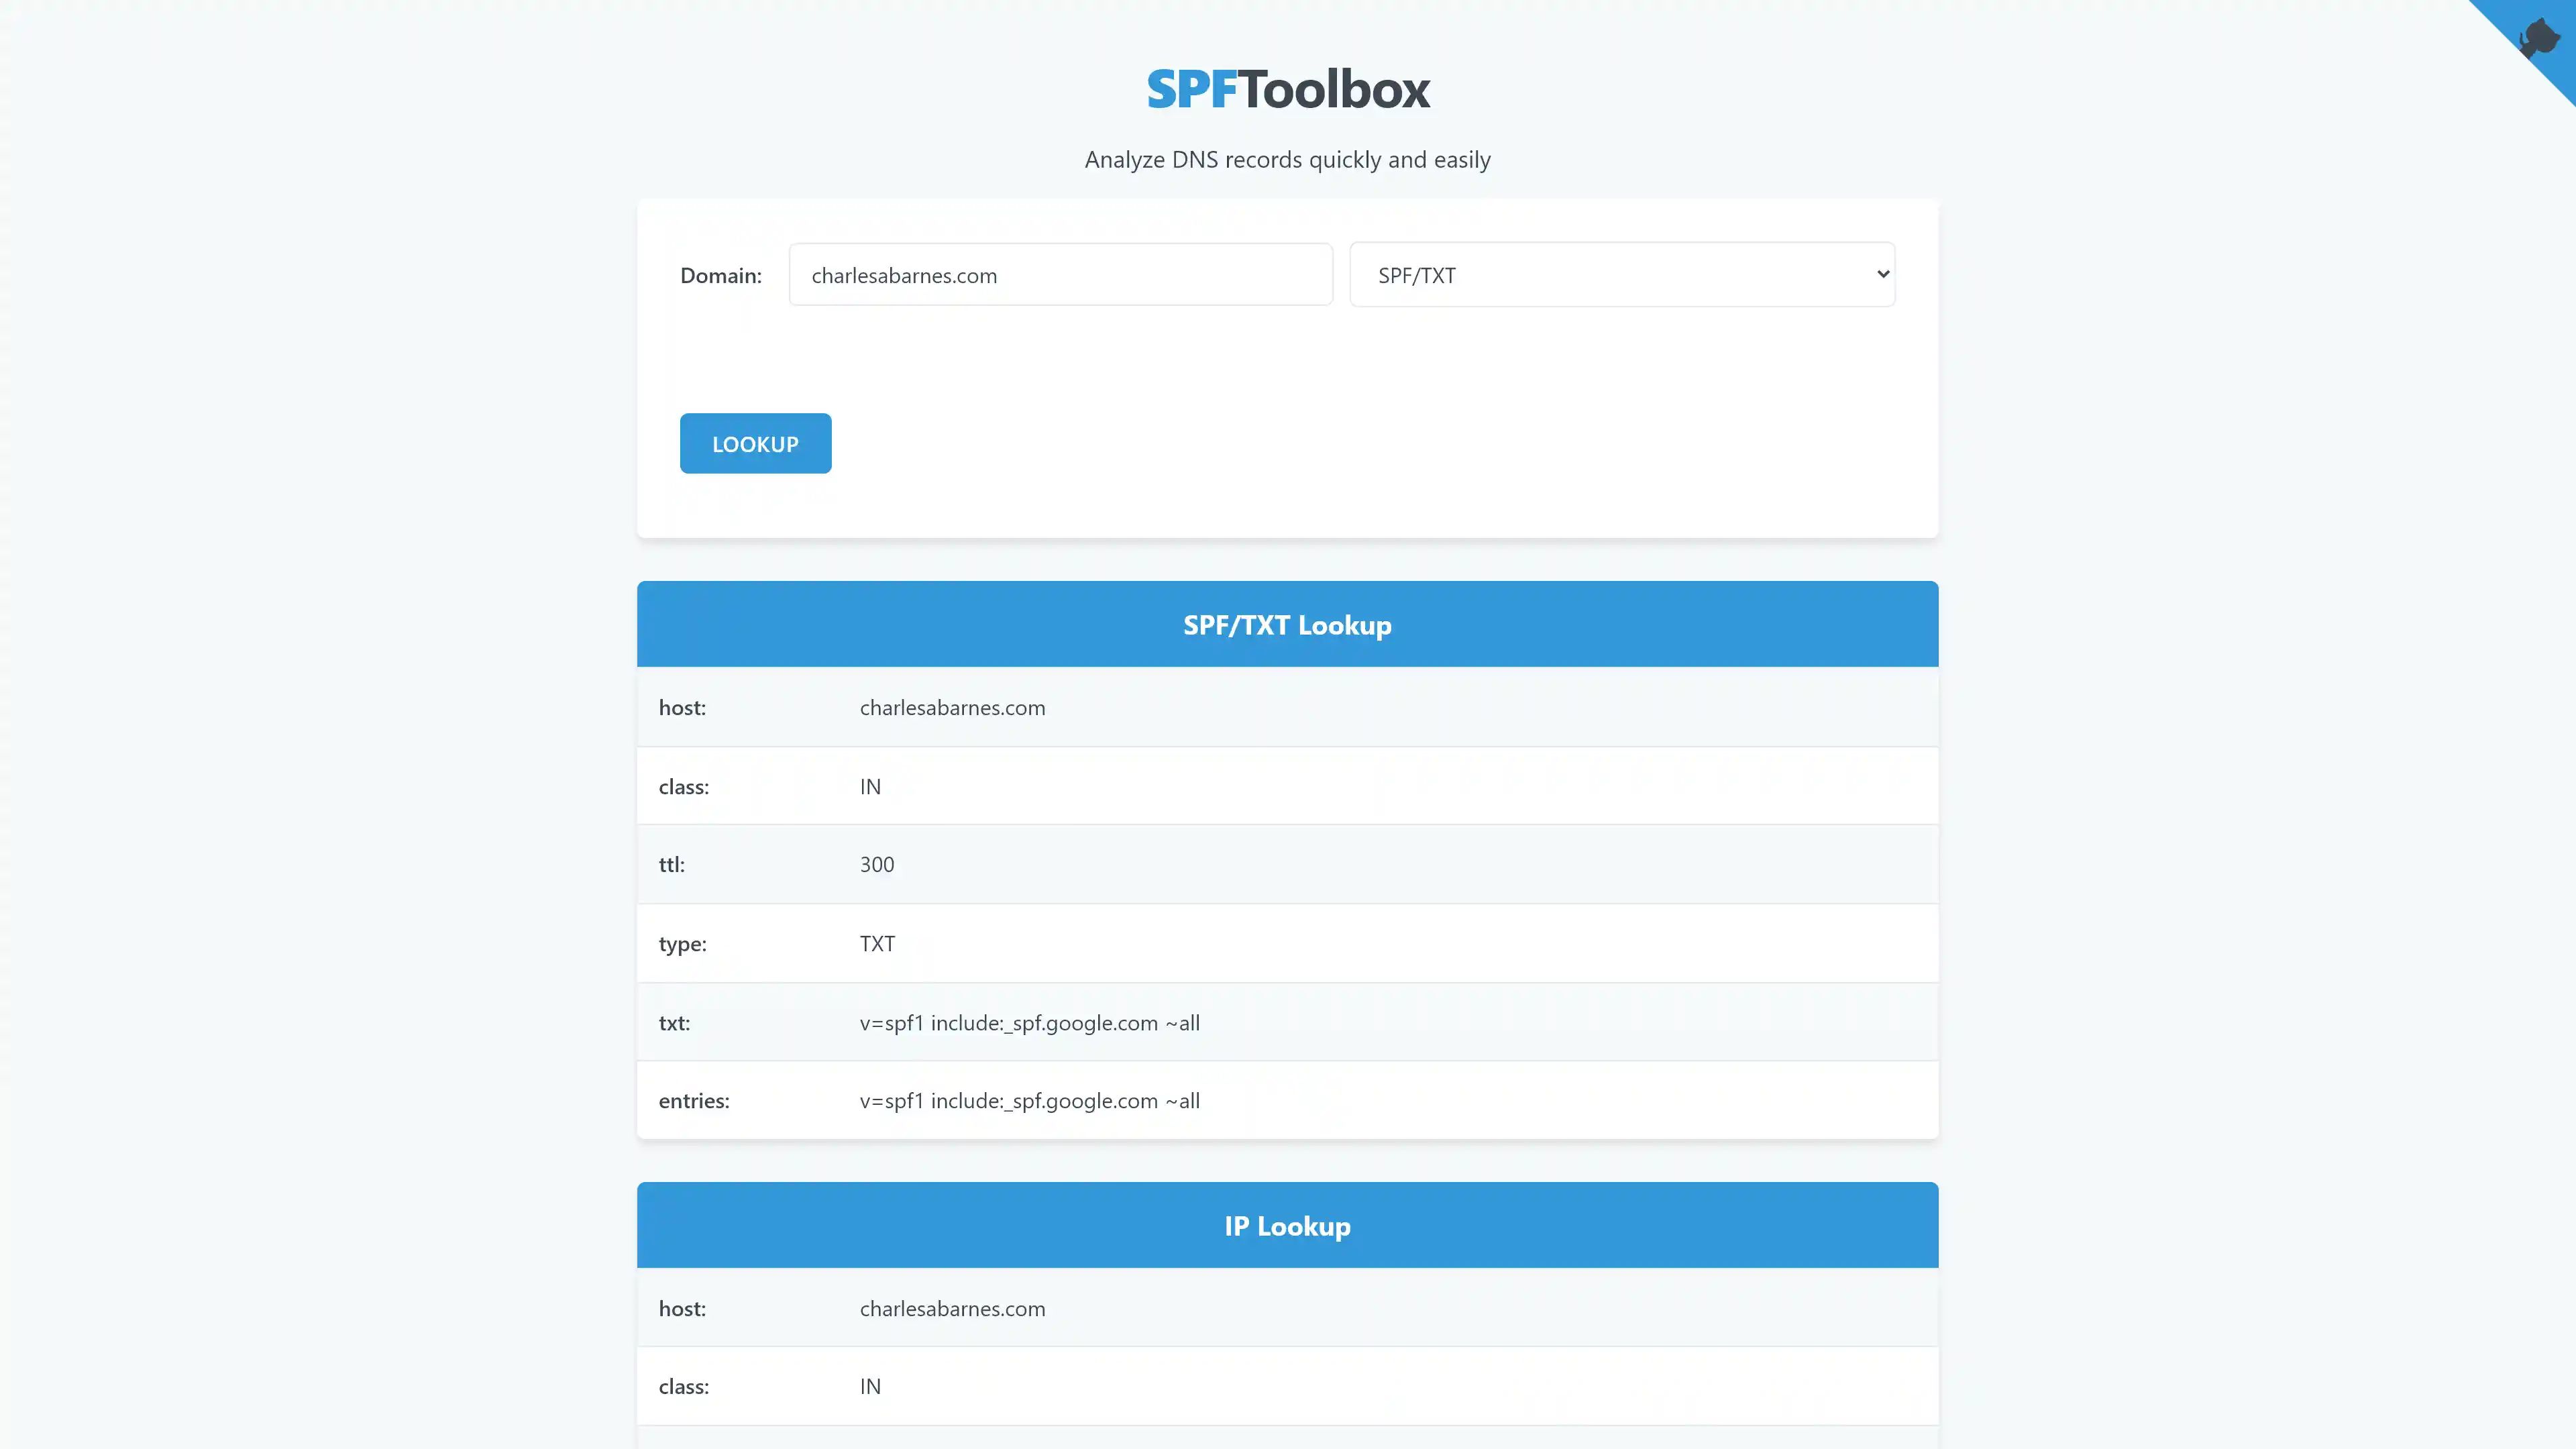
Task: Click the txt: row label
Action: point(674,1023)
